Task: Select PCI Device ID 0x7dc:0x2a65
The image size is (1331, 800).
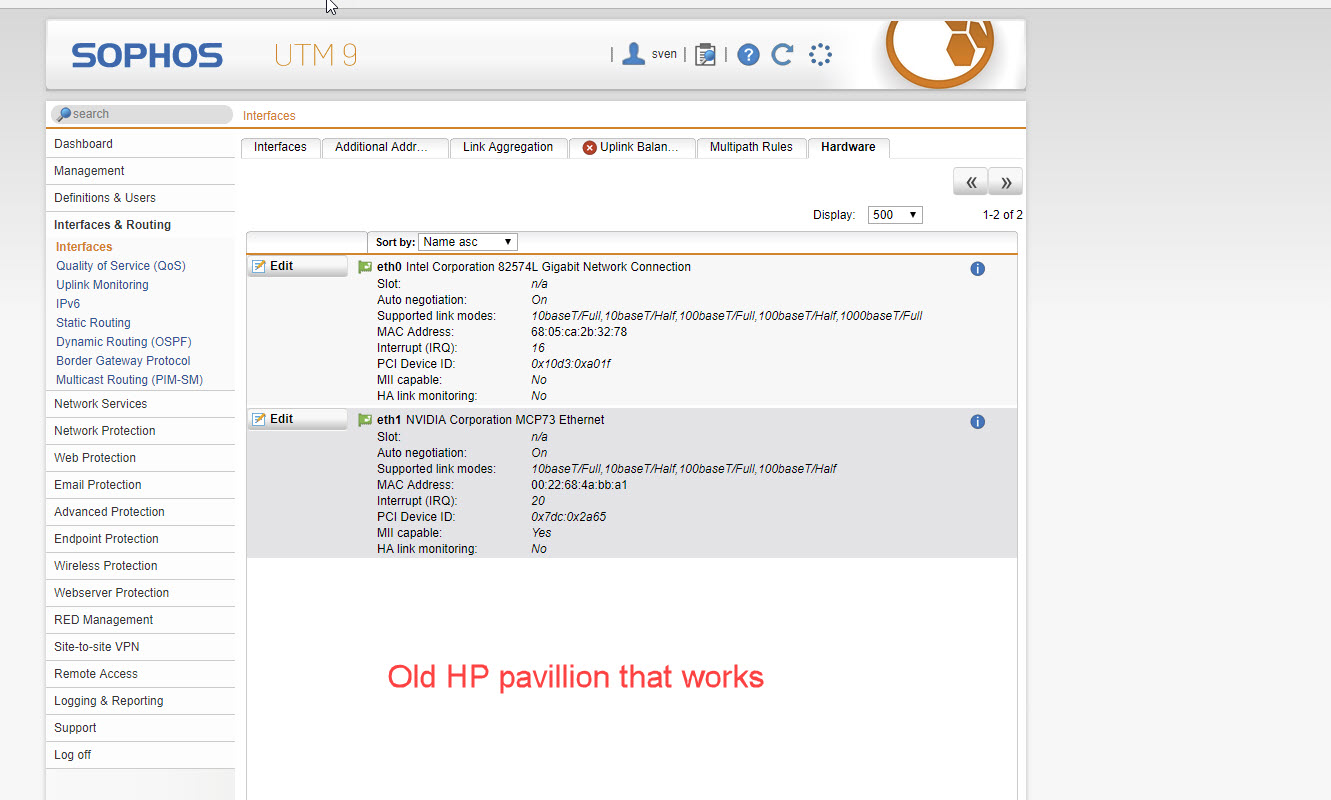Action: tap(568, 517)
